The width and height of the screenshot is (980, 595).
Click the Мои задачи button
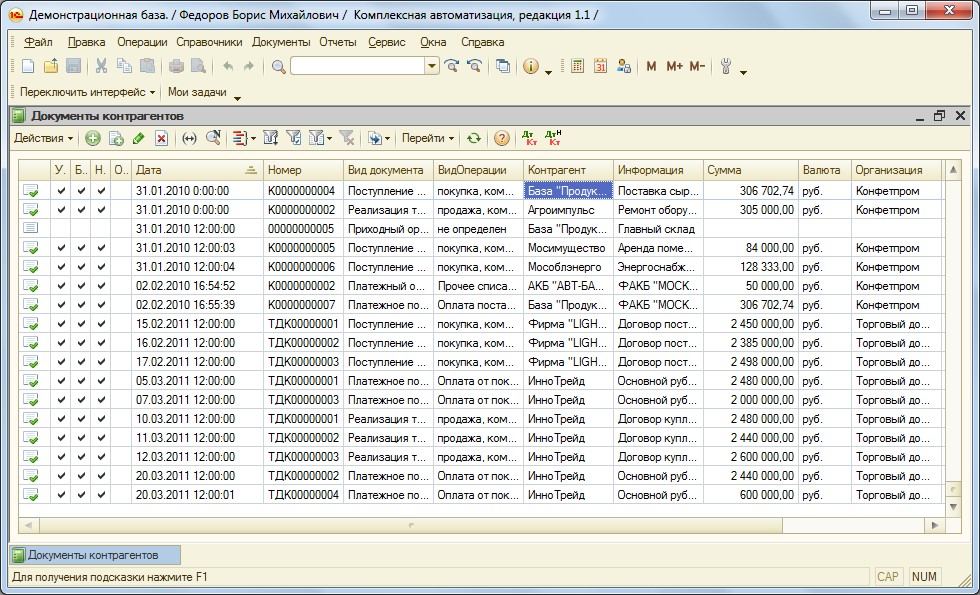pos(198,92)
